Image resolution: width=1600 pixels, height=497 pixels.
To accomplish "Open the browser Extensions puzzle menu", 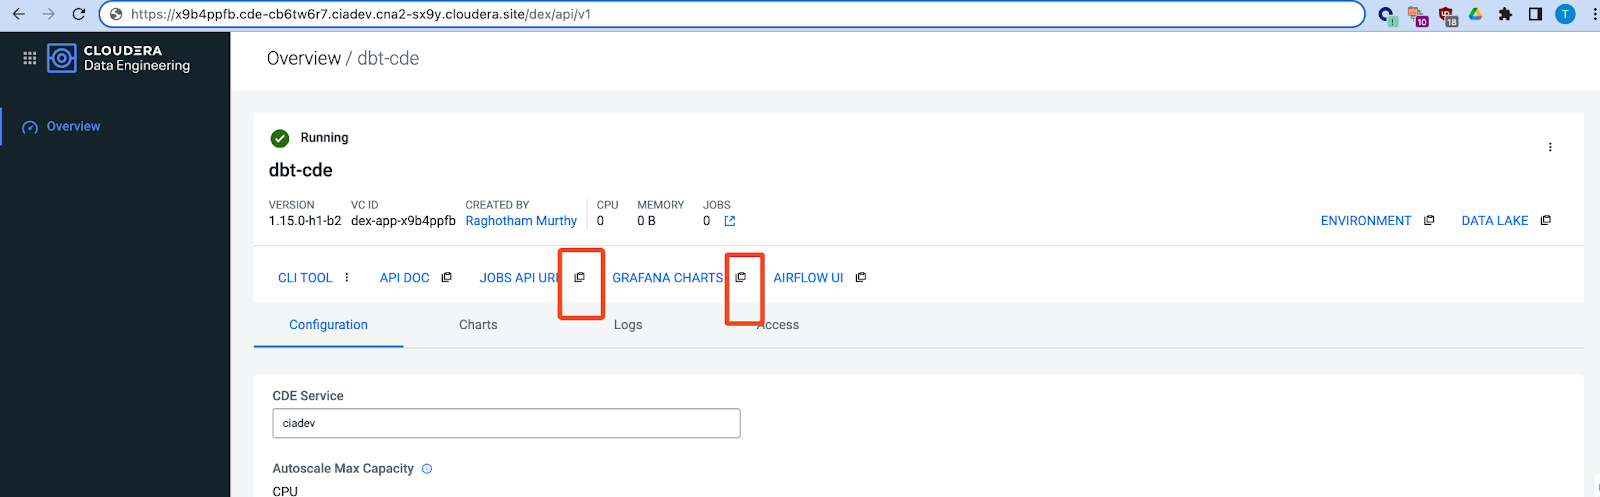I will point(1505,14).
